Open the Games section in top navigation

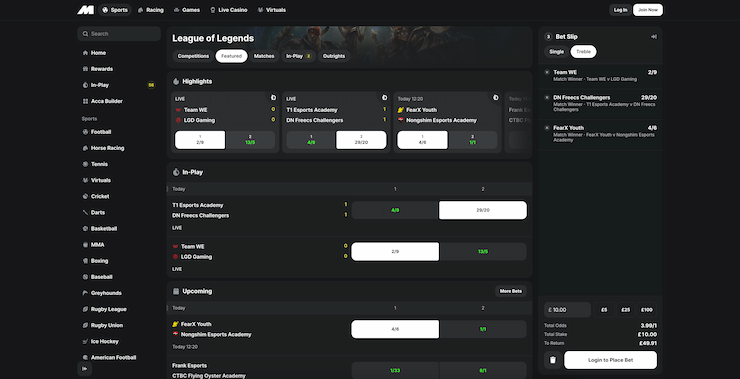point(187,10)
